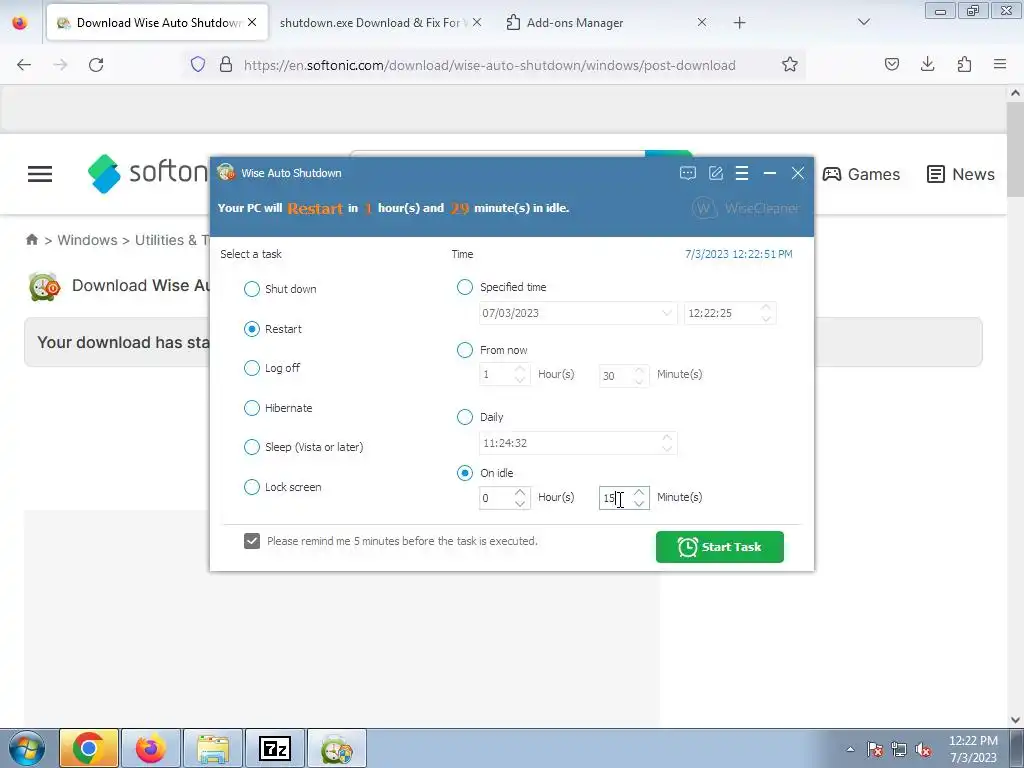Open Firefox extensions puzzle icon
The height and width of the screenshot is (768, 1024).
[964, 64]
